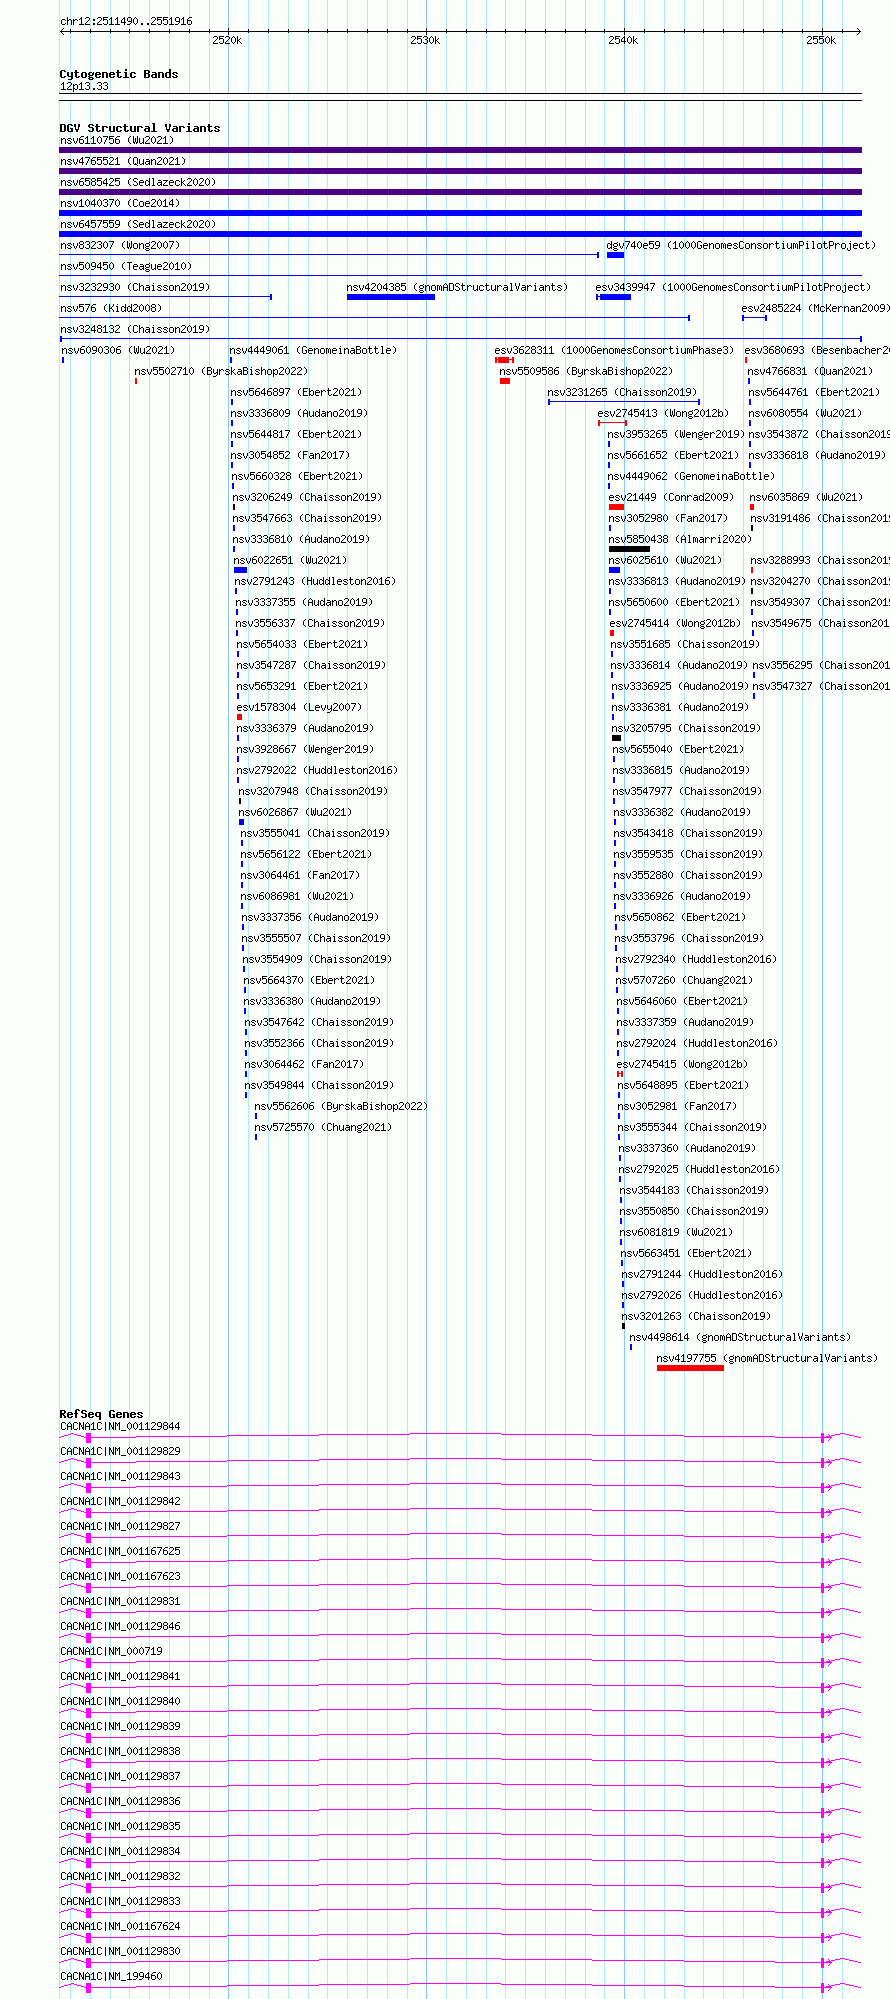Select the nsv3231265 (Chaisson2019) label
Screen dimensions: 890x1999
(x=623, y=392)
